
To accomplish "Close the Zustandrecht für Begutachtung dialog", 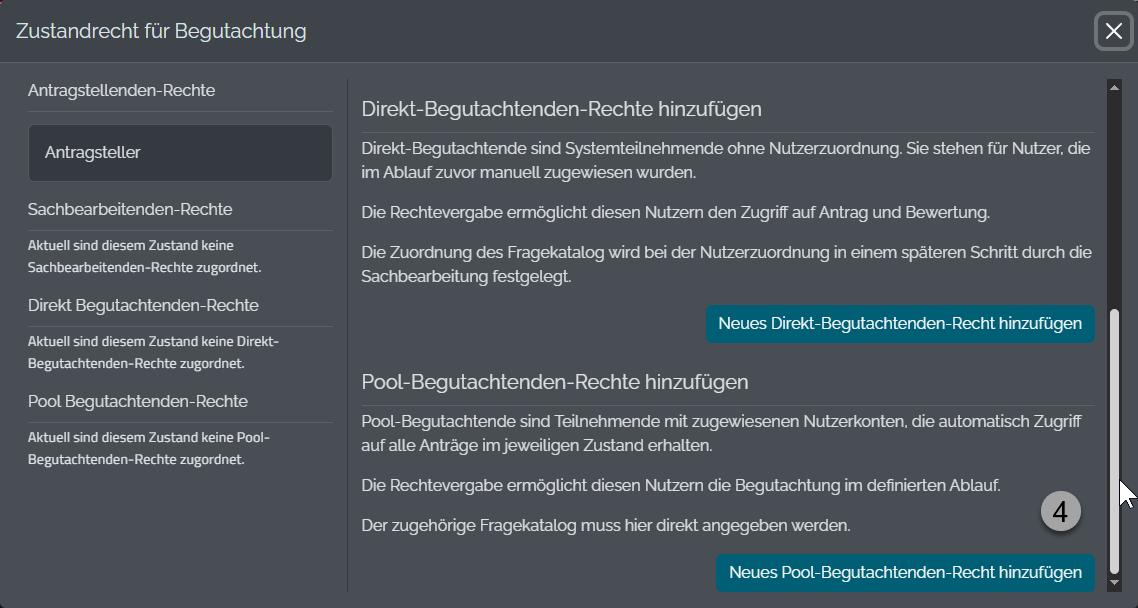I will (x=1112, y=31).
